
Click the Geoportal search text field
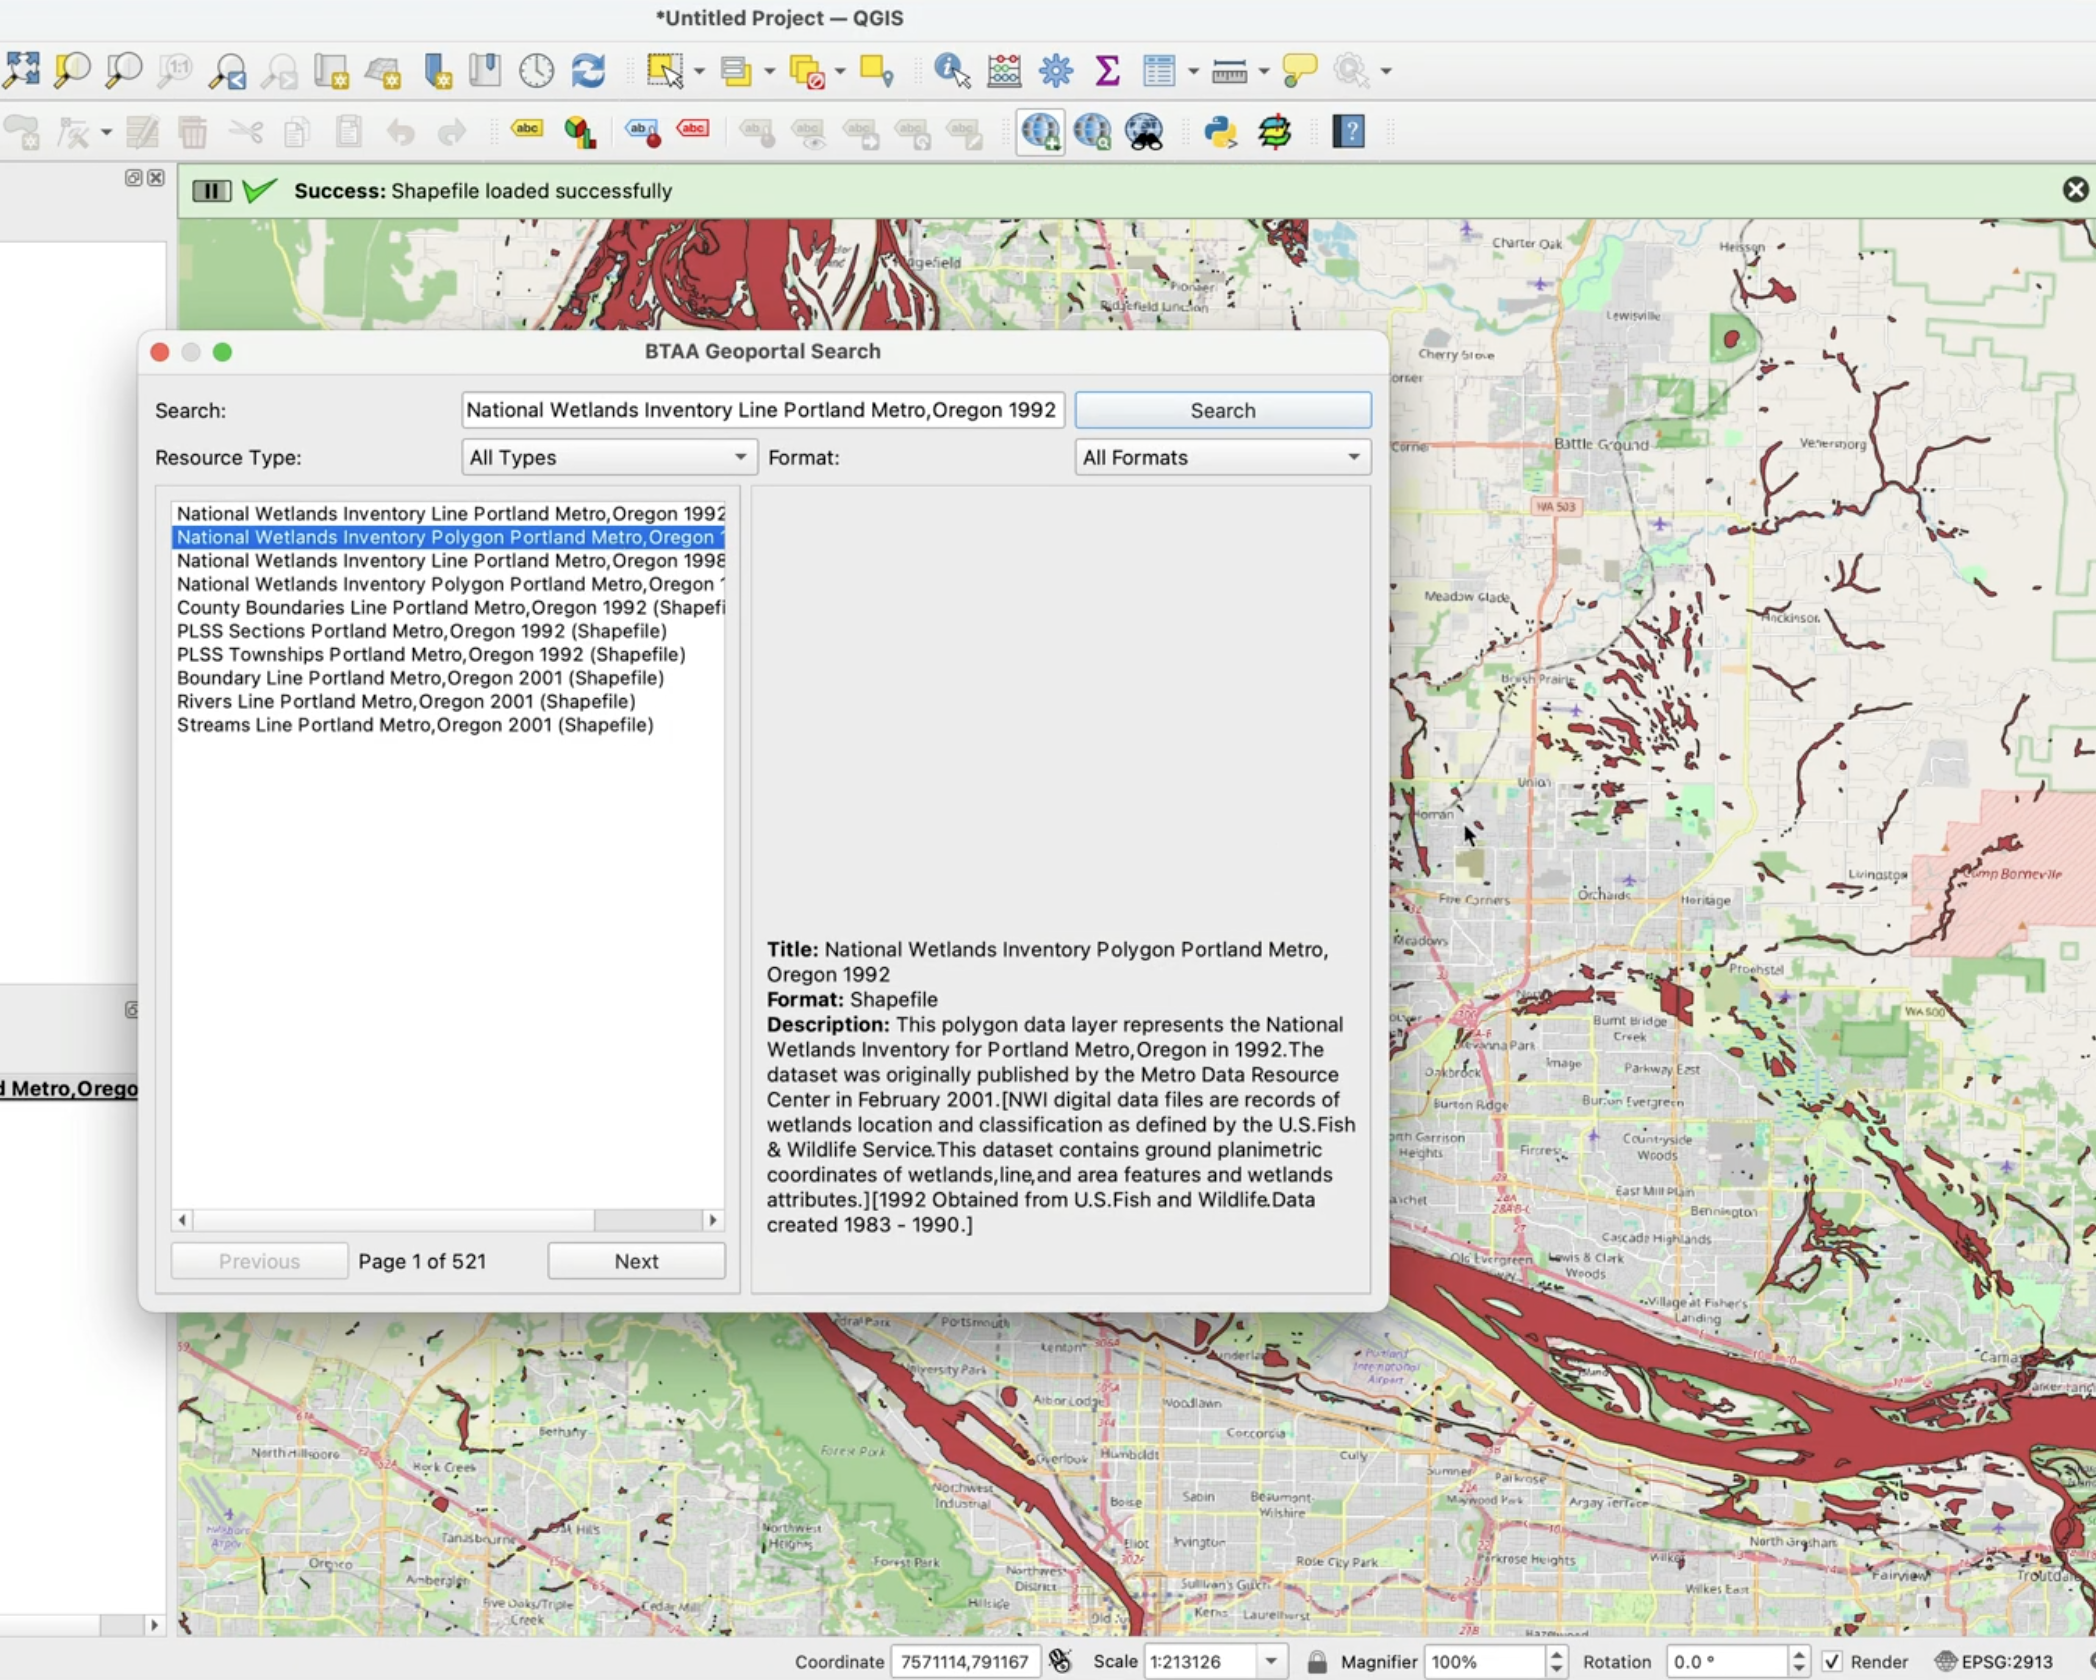762,410
